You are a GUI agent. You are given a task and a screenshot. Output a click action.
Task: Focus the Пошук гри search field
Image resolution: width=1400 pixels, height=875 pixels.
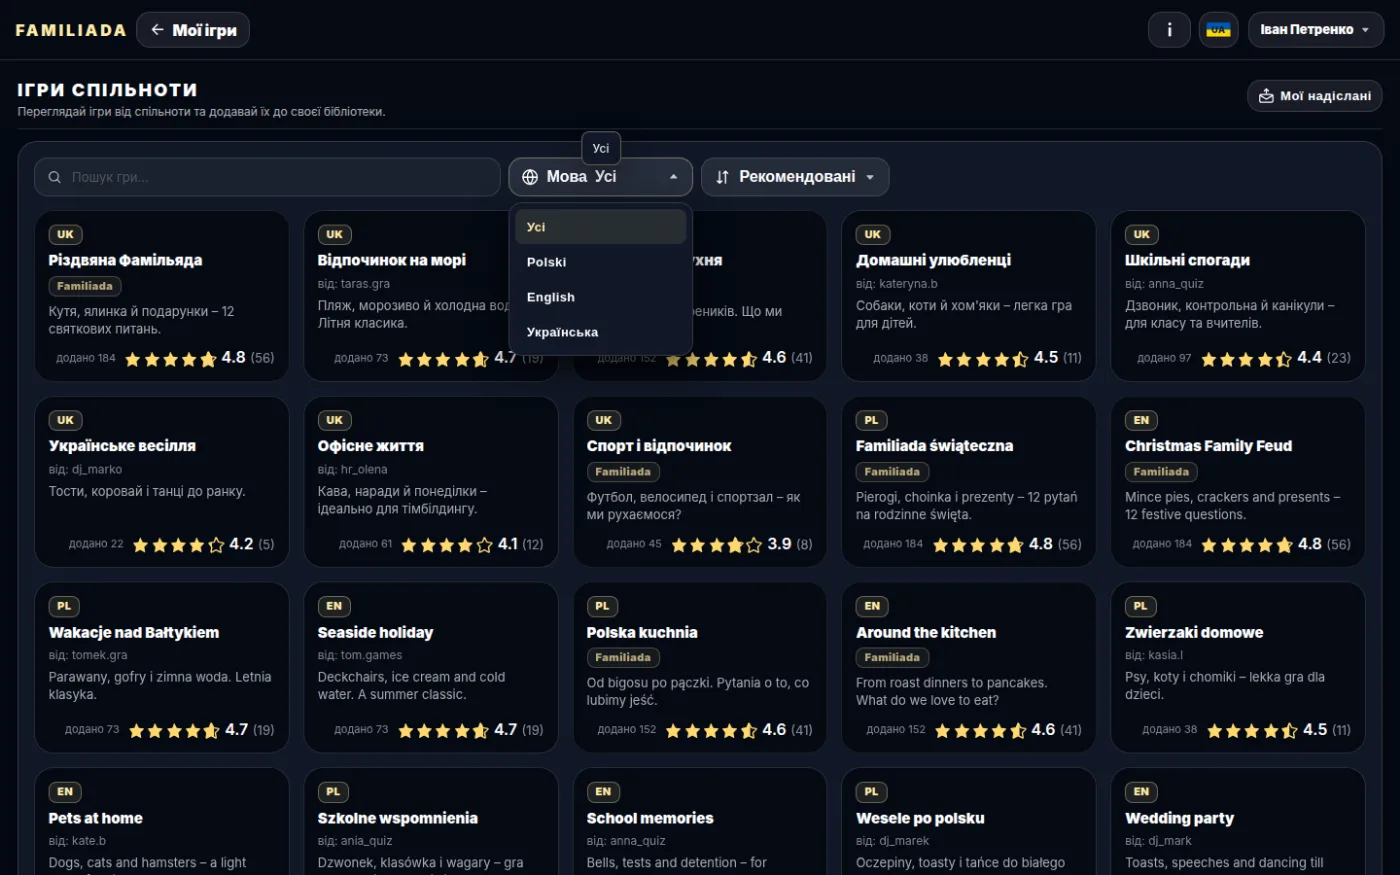[267, 177]
